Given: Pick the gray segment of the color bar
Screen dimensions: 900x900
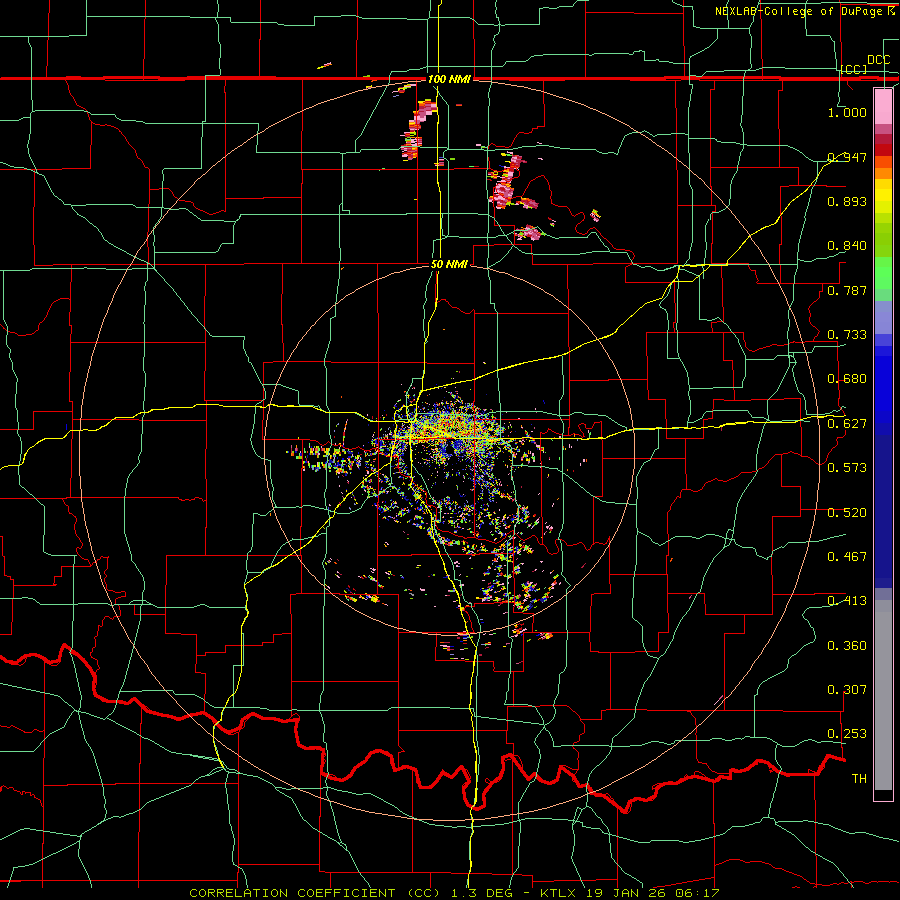Looking at the screenshot, I should (883, 695).
